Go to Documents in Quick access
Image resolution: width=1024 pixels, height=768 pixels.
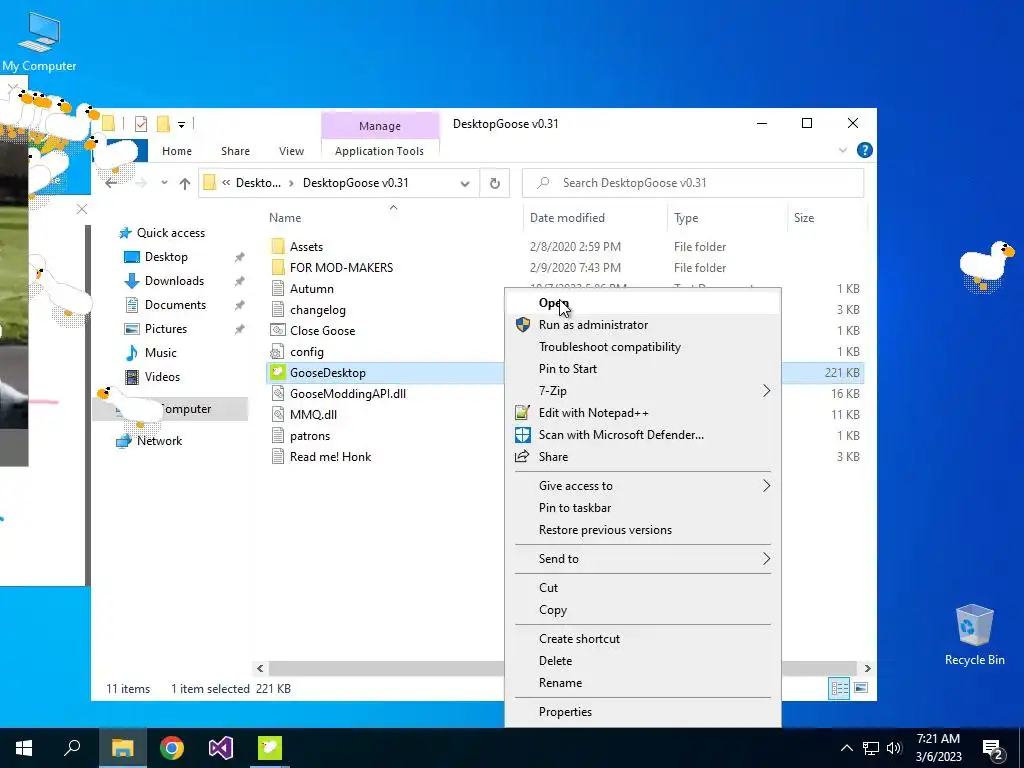tap(175, 304)
